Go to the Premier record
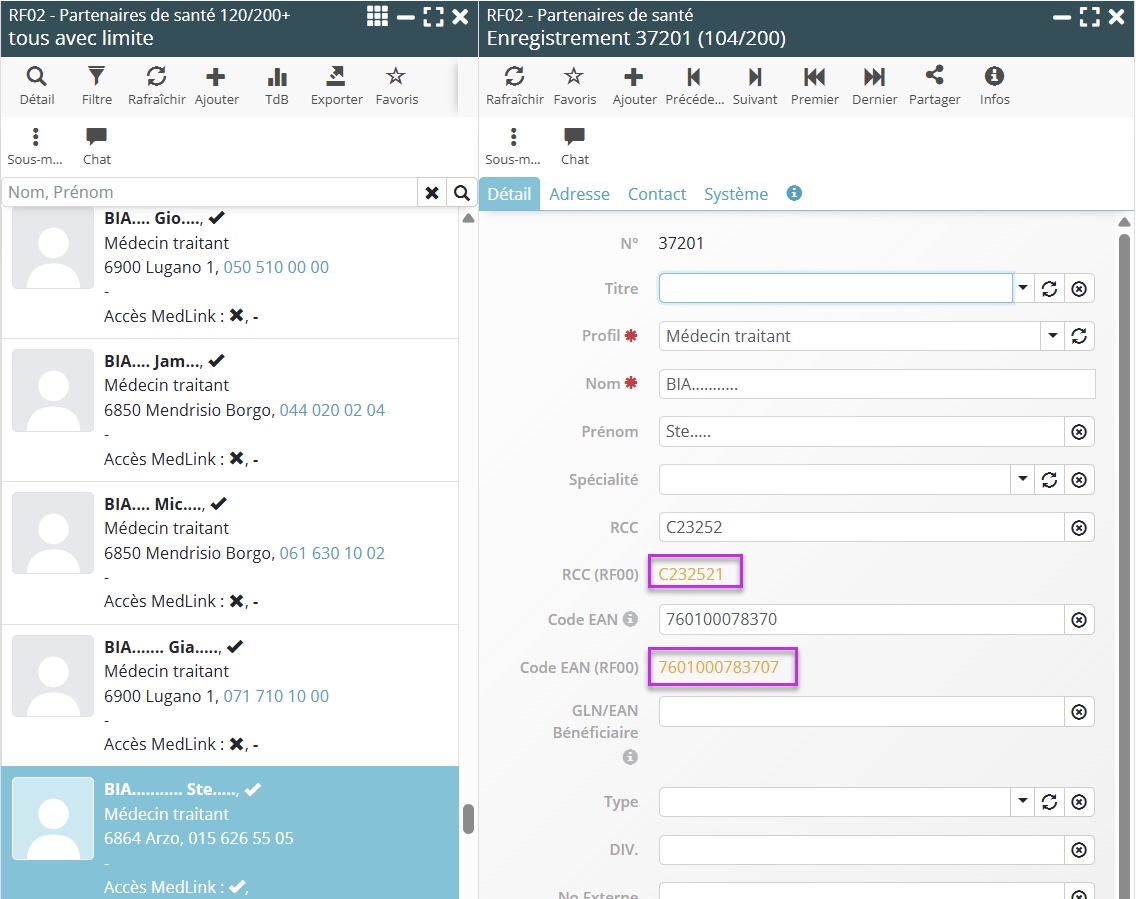The width and height of the screenshot is (1136, 899). click(x=814, y=85)
